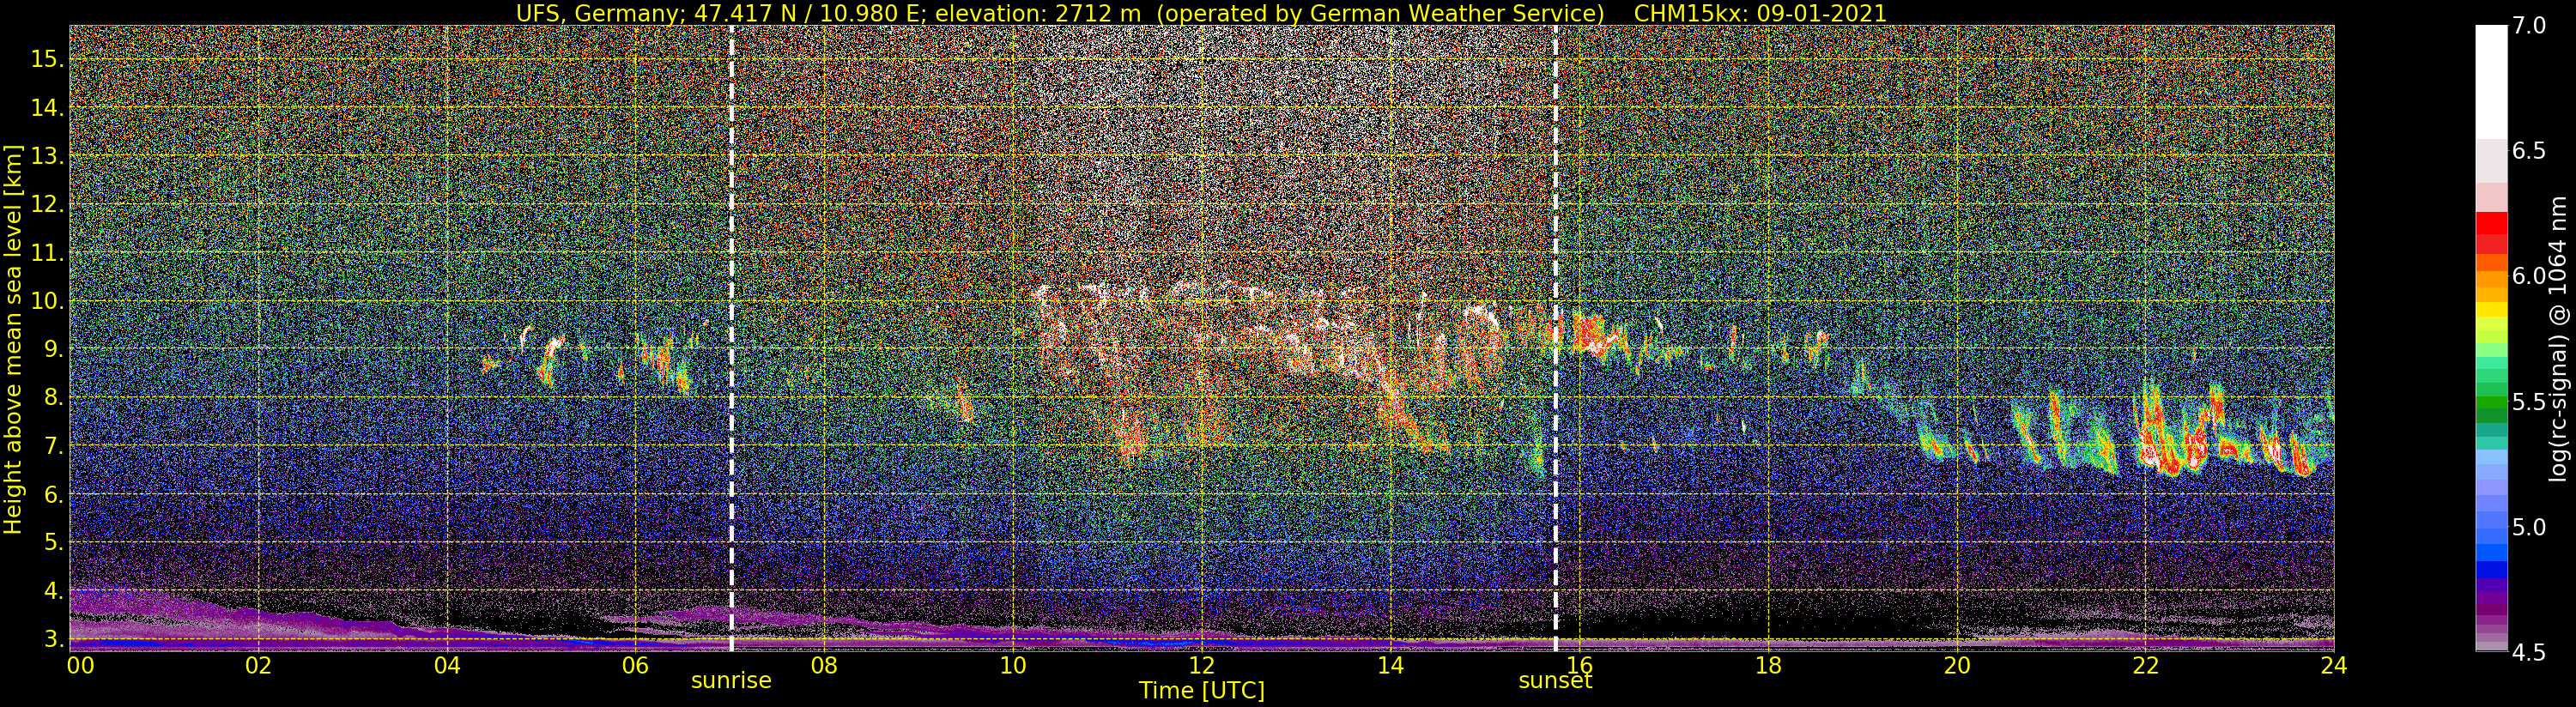Click the sunrise label below the time axis
The image size is (2576, 707).
tap(731, 681)
